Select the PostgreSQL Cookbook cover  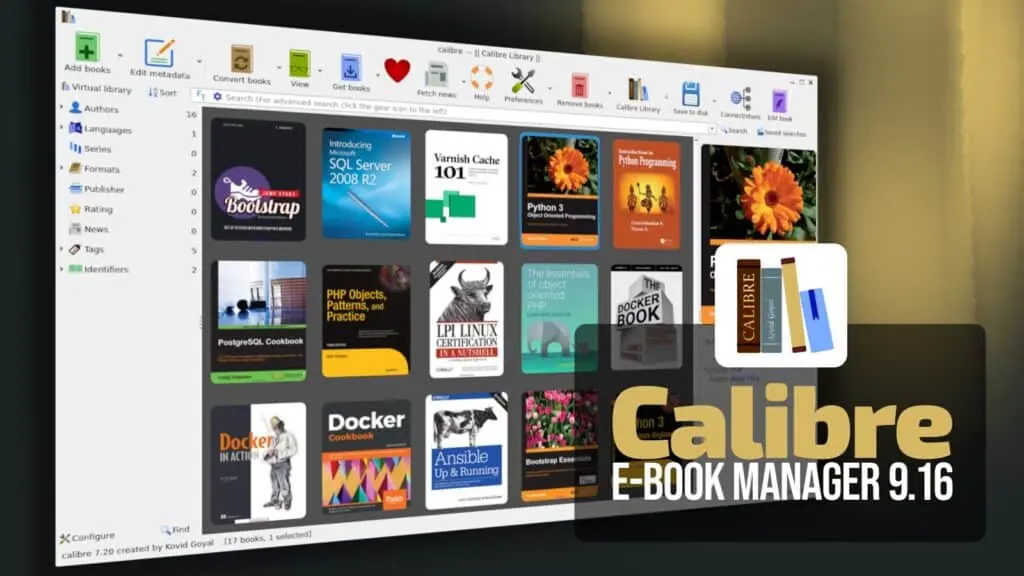(259, 321)
